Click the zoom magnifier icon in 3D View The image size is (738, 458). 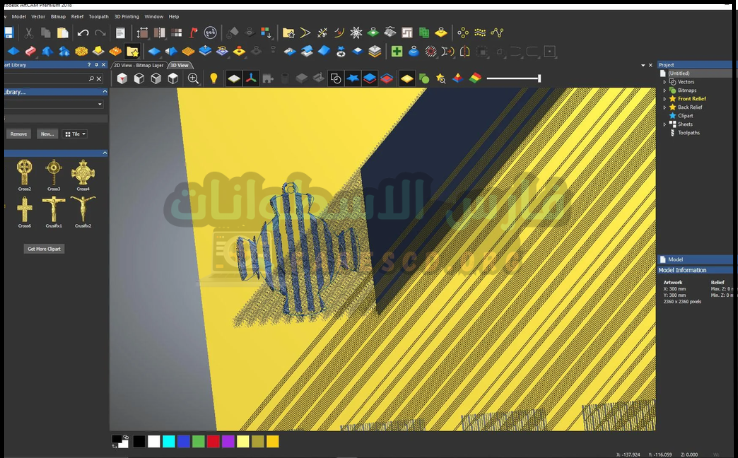click(193, 78)
